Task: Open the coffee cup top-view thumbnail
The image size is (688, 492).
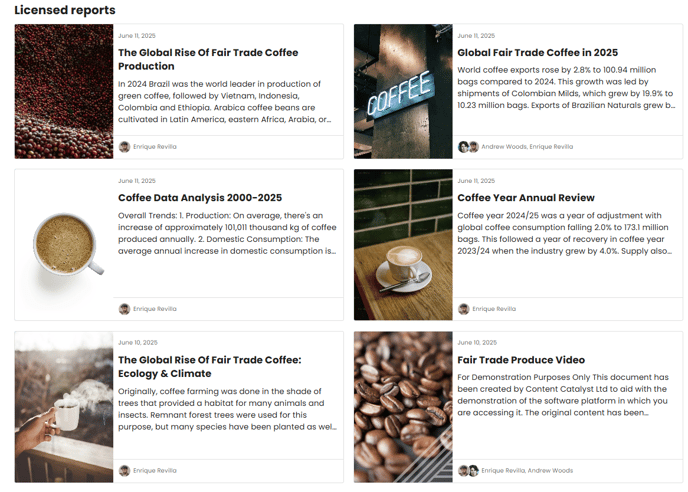Action: click(x=64, y=245)
